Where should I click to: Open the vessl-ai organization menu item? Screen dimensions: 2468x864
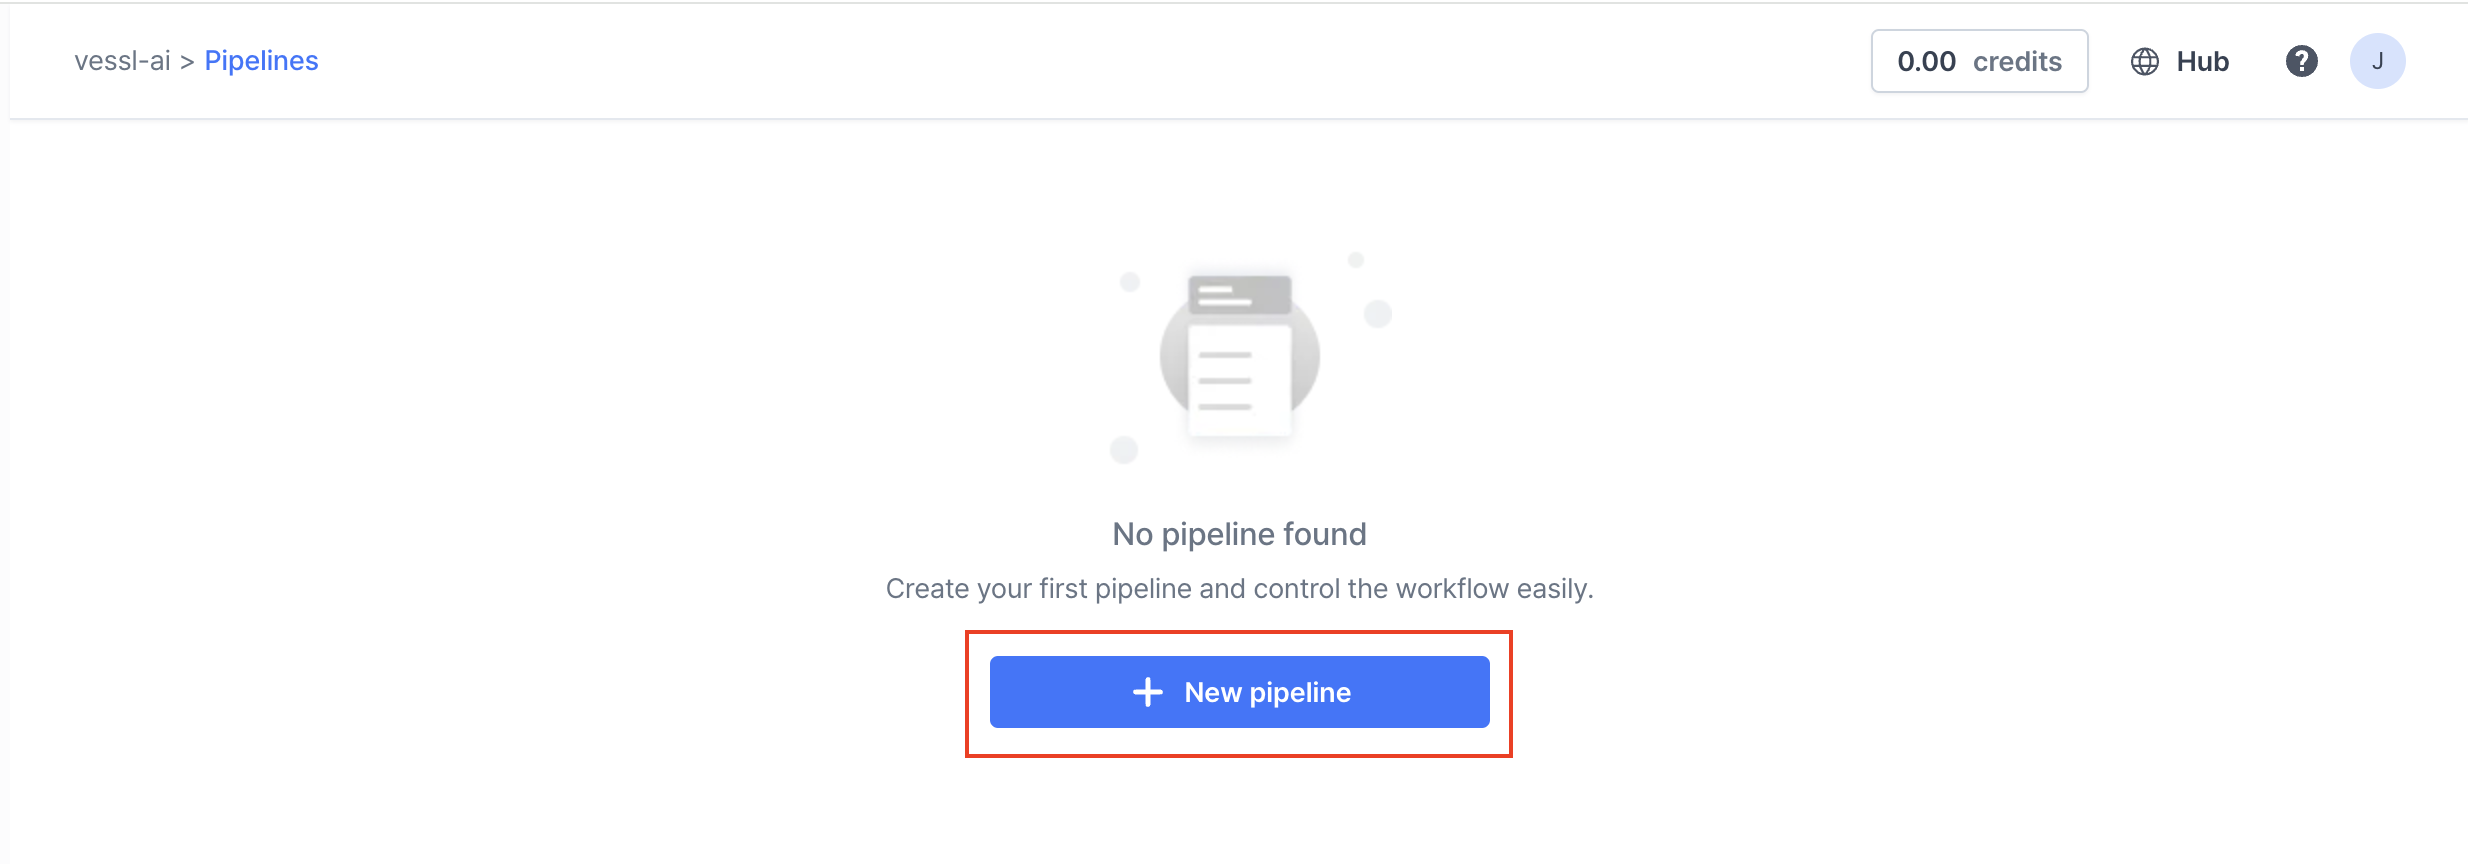click(x=122, y=60)
